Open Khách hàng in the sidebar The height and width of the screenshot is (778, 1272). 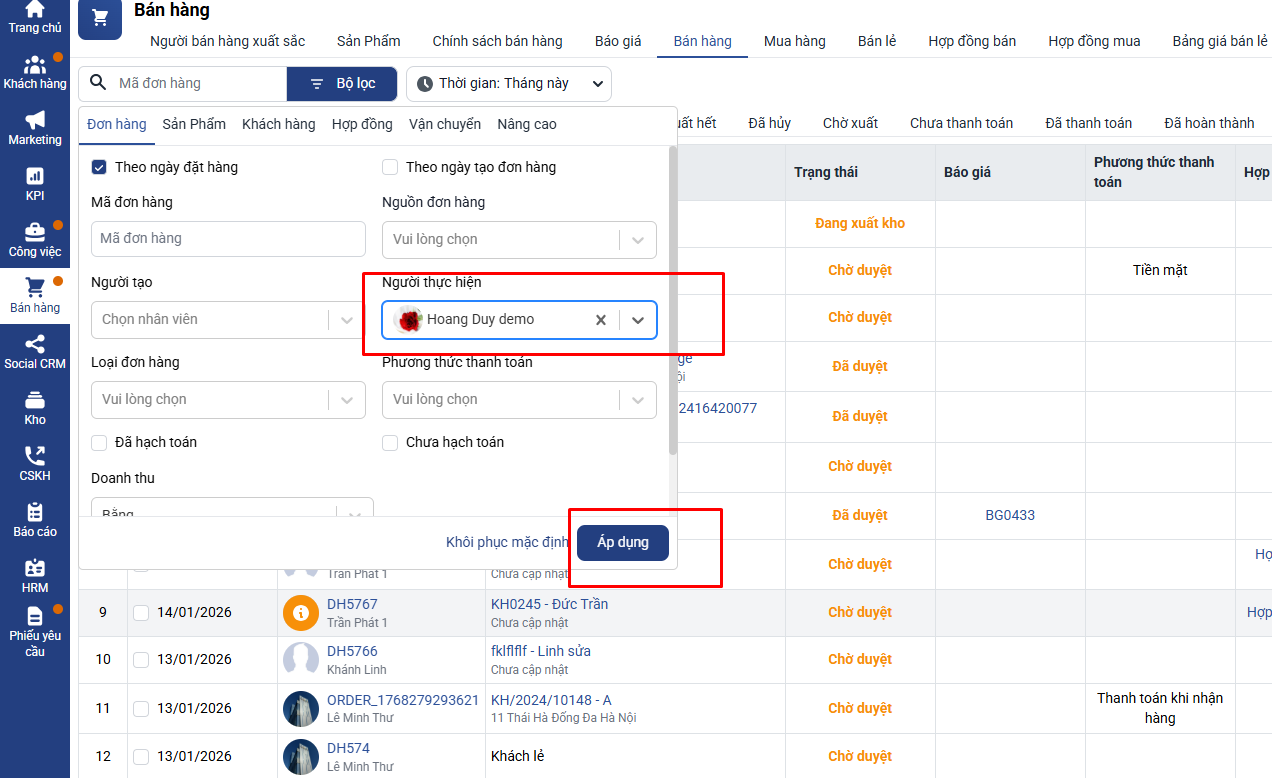pos(35,72)
